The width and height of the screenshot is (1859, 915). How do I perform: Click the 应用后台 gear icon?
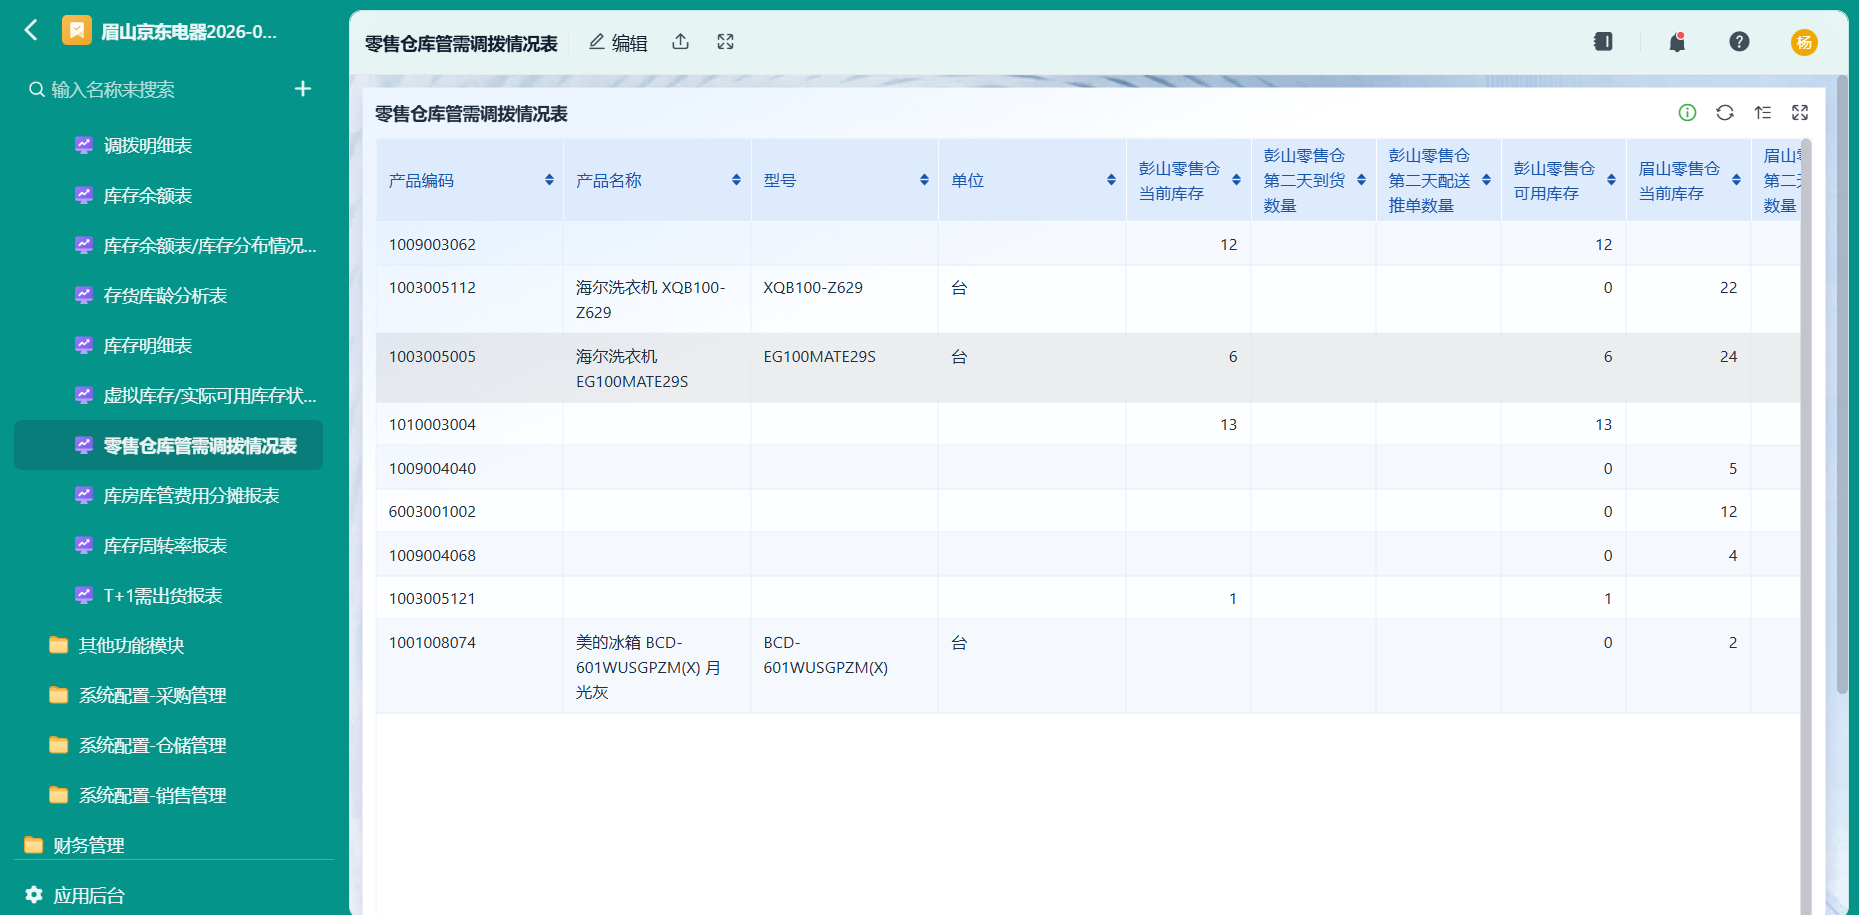(34, 894)
